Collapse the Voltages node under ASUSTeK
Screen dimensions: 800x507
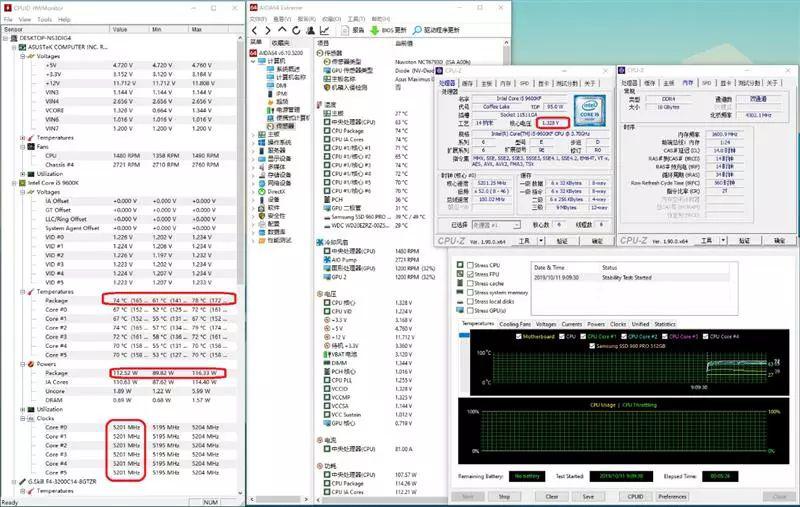click(x=22, y=56)
